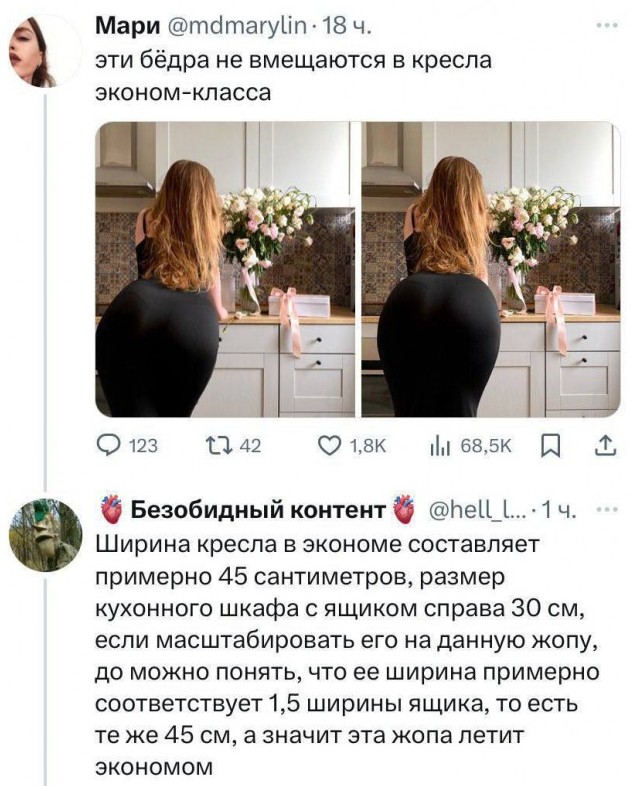Click the Безобидный контент display name

[255, 513]
